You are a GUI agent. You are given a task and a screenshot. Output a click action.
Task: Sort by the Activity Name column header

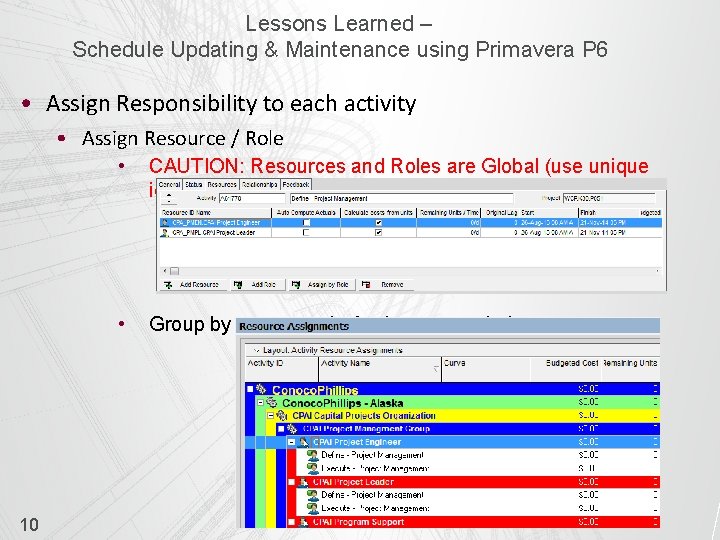[380, 369]
